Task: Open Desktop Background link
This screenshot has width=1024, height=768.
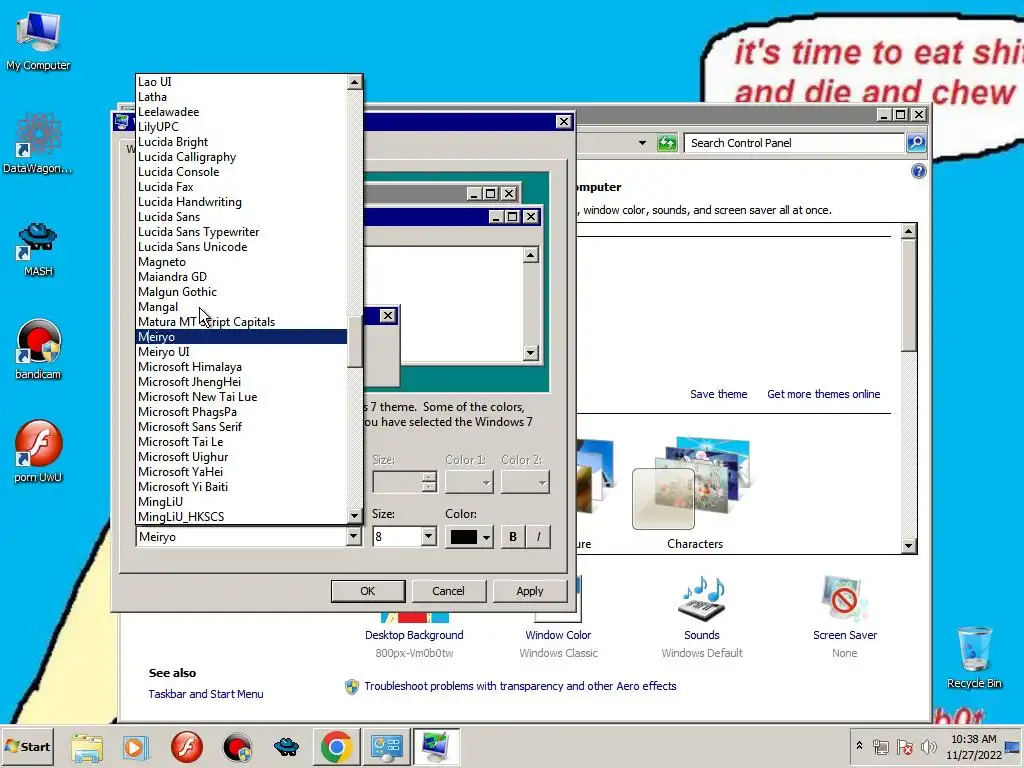Action: 414,635
